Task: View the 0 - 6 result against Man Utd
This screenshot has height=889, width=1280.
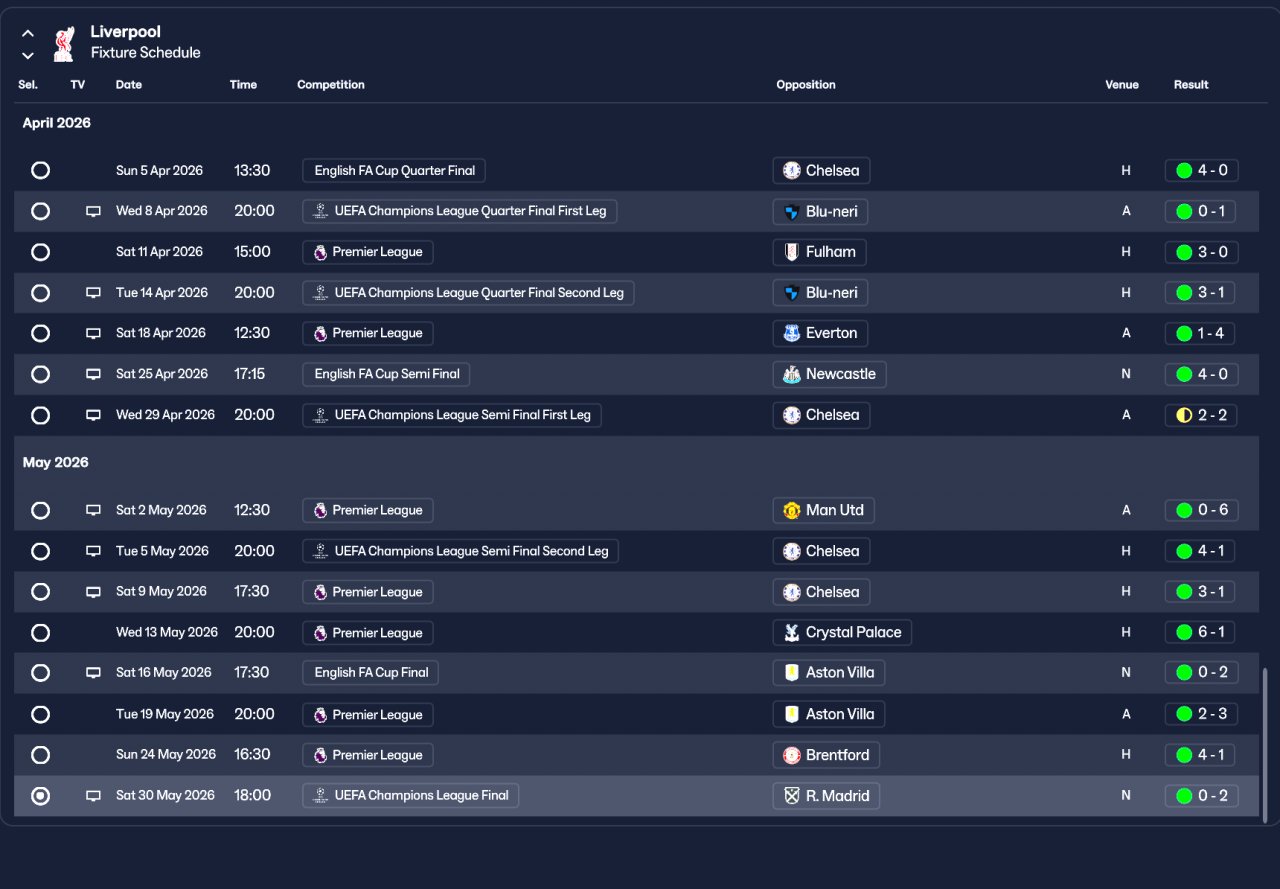Action: [x=1202, y=510]
